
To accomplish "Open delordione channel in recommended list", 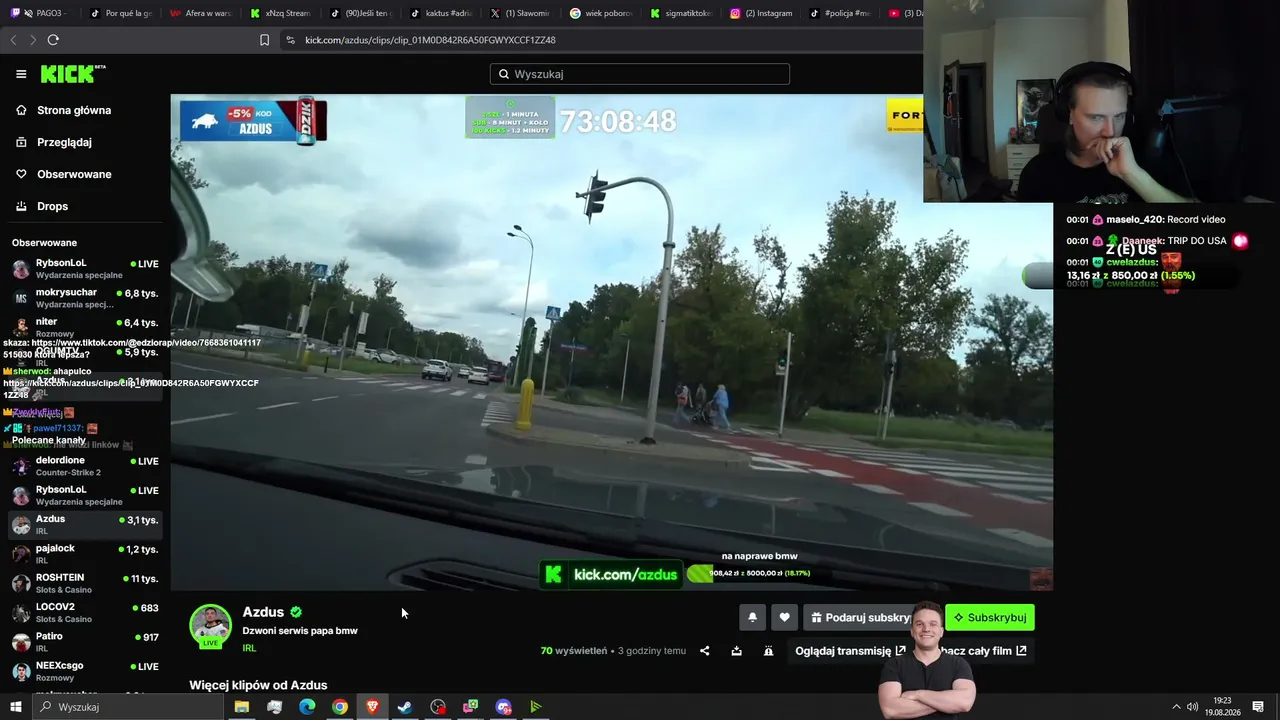I will click(x=85, y=466).
